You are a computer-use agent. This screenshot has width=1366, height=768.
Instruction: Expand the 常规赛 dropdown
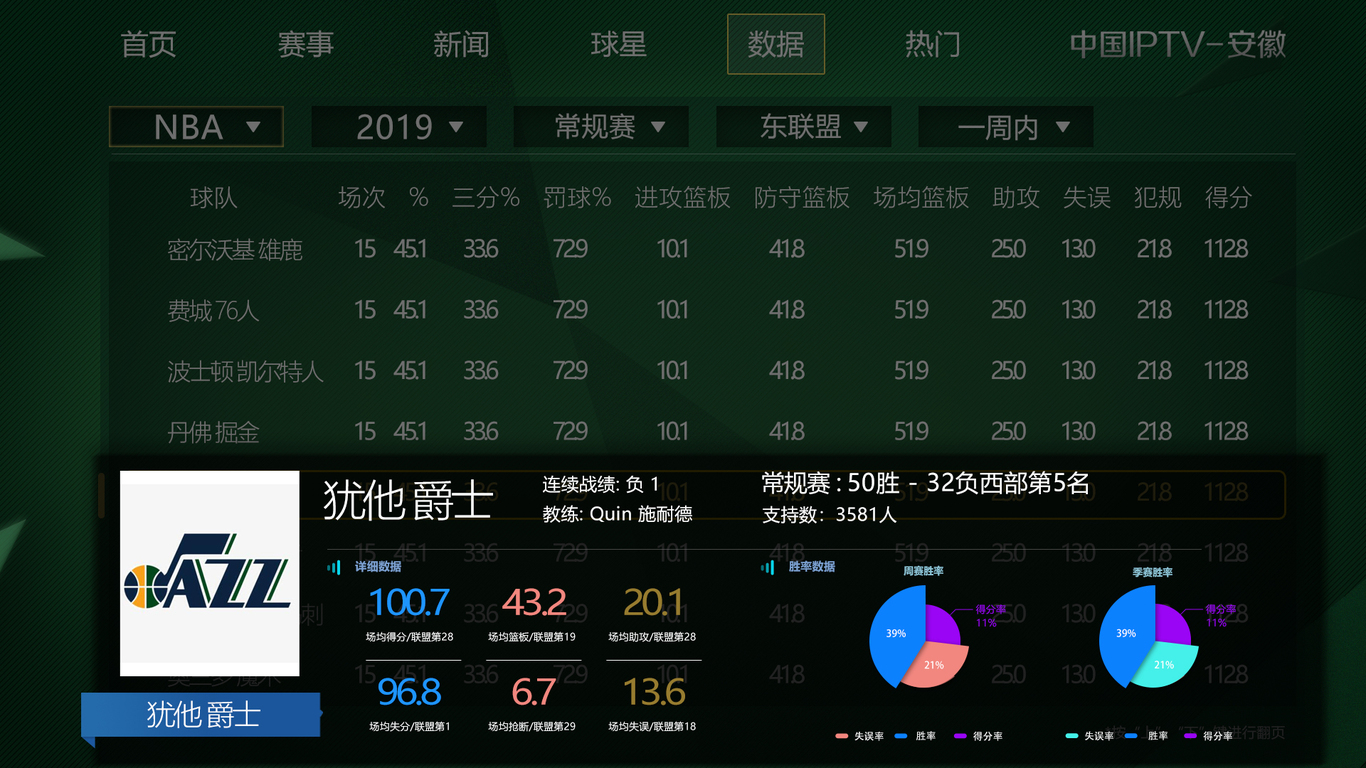(x=601, y=127)
